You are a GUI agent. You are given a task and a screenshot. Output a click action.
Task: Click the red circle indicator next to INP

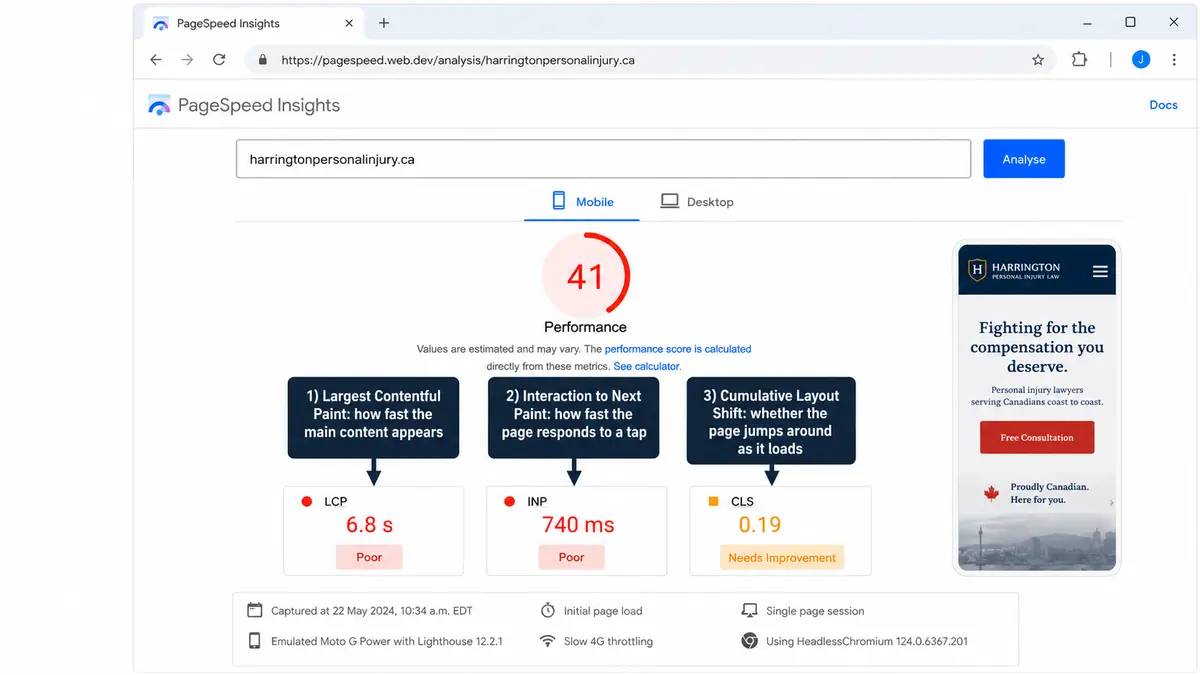coord(510,501)
